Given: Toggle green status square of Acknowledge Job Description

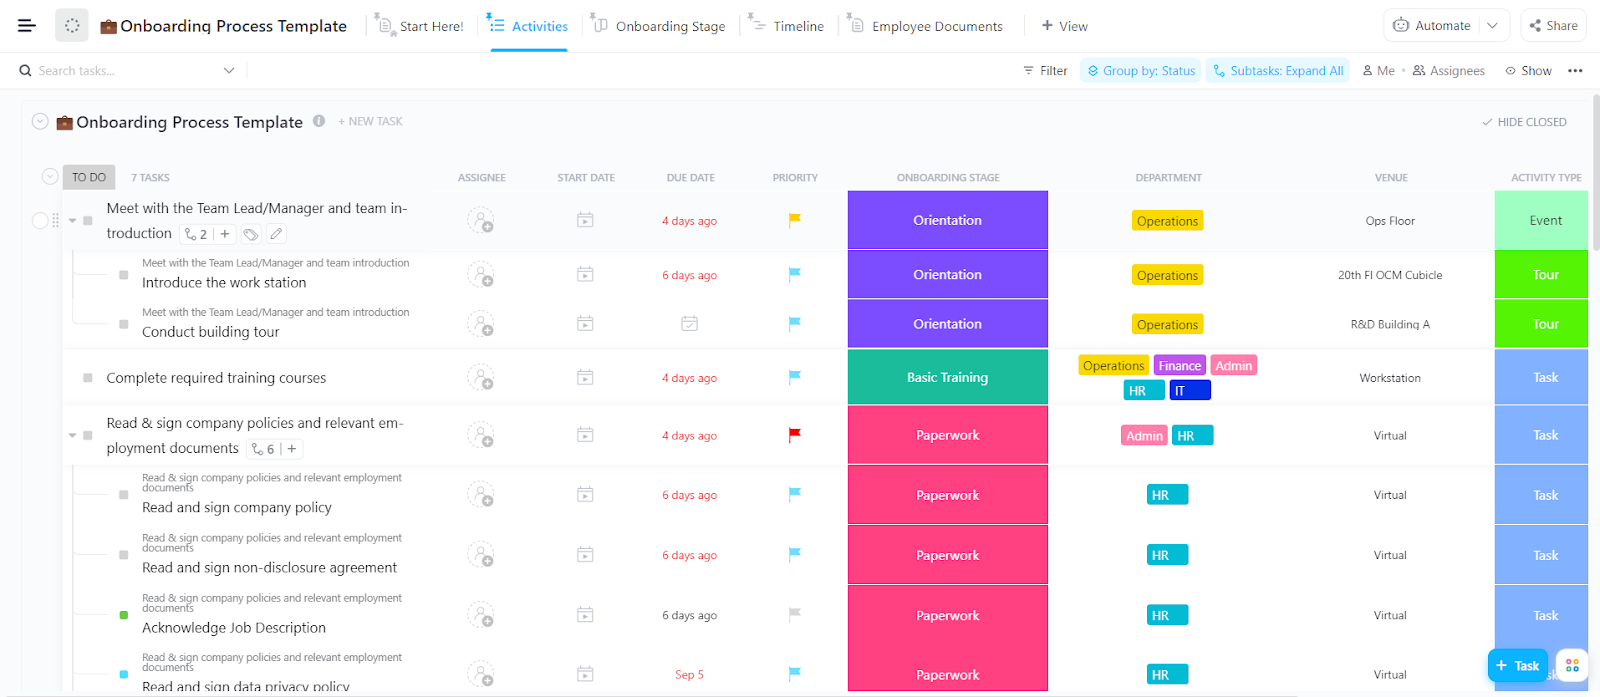Looking at the screenshot, I should [x=124, y=615].
